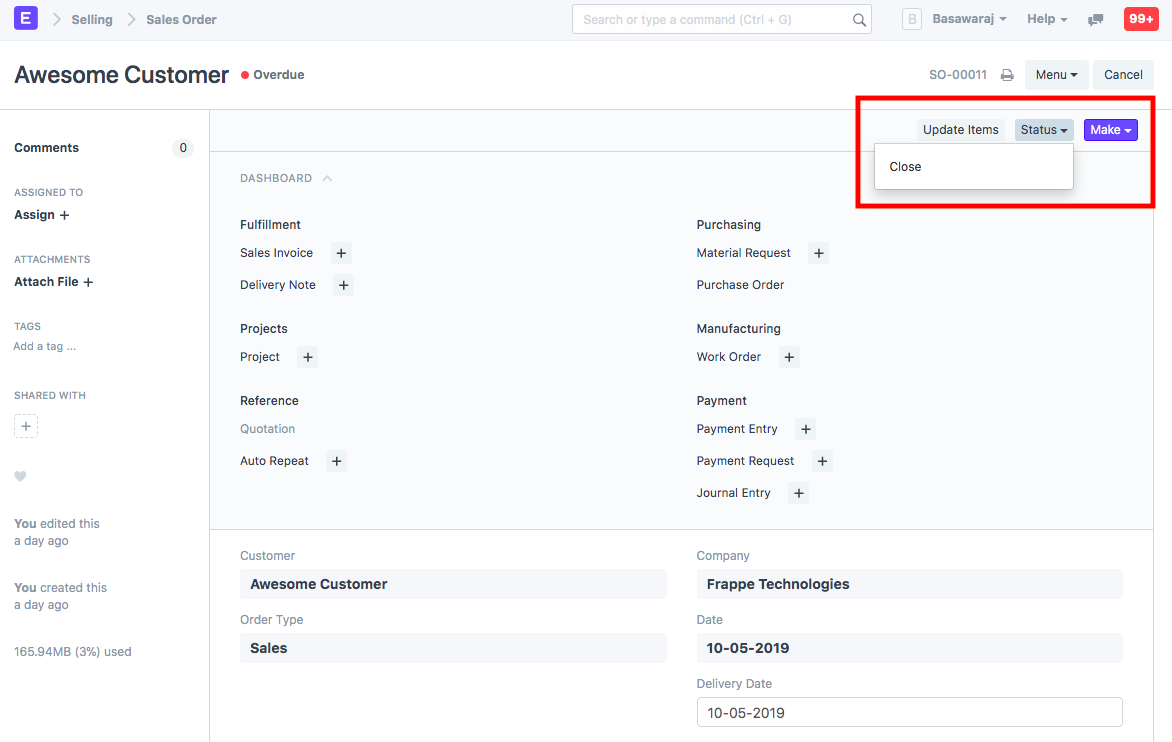The height and width of the screenshot is (742, 1172).
Task: Click plus icon next to Material Request
Action: (818, 253)
